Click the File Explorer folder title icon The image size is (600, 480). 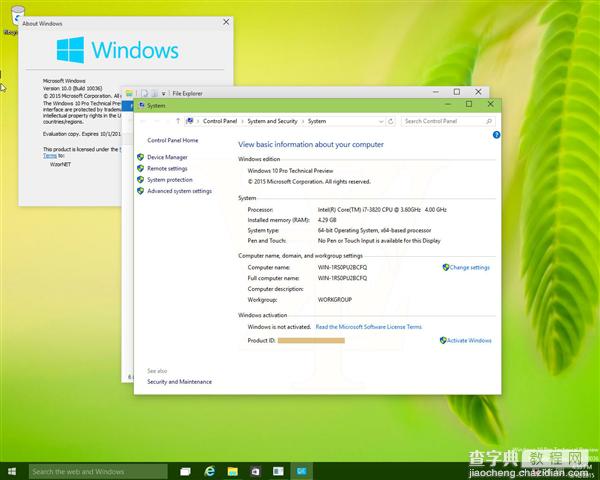point(129,93)
